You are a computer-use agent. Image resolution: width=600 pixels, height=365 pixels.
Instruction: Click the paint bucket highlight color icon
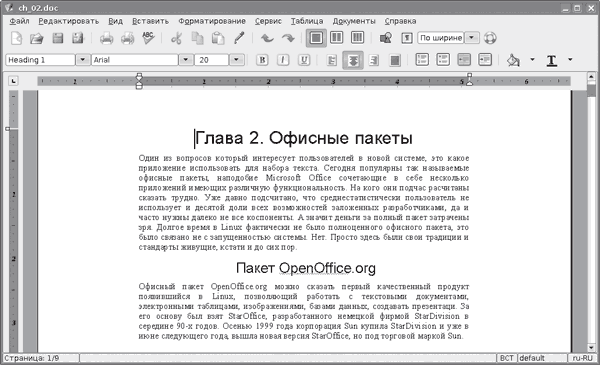pos(513,60)
